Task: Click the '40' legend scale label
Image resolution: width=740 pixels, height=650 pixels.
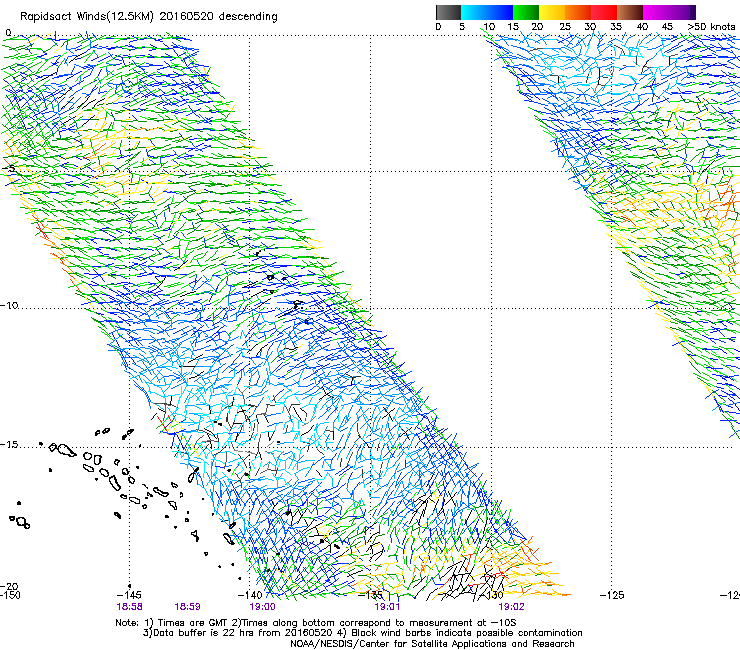Action: click(642, 26)
